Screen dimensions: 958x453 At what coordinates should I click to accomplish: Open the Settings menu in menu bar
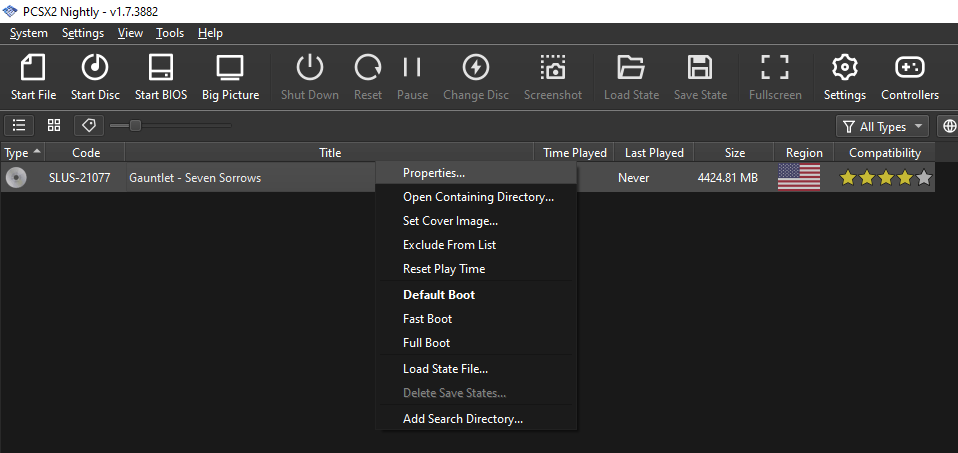pyautogui.click(x=82, y=33)
